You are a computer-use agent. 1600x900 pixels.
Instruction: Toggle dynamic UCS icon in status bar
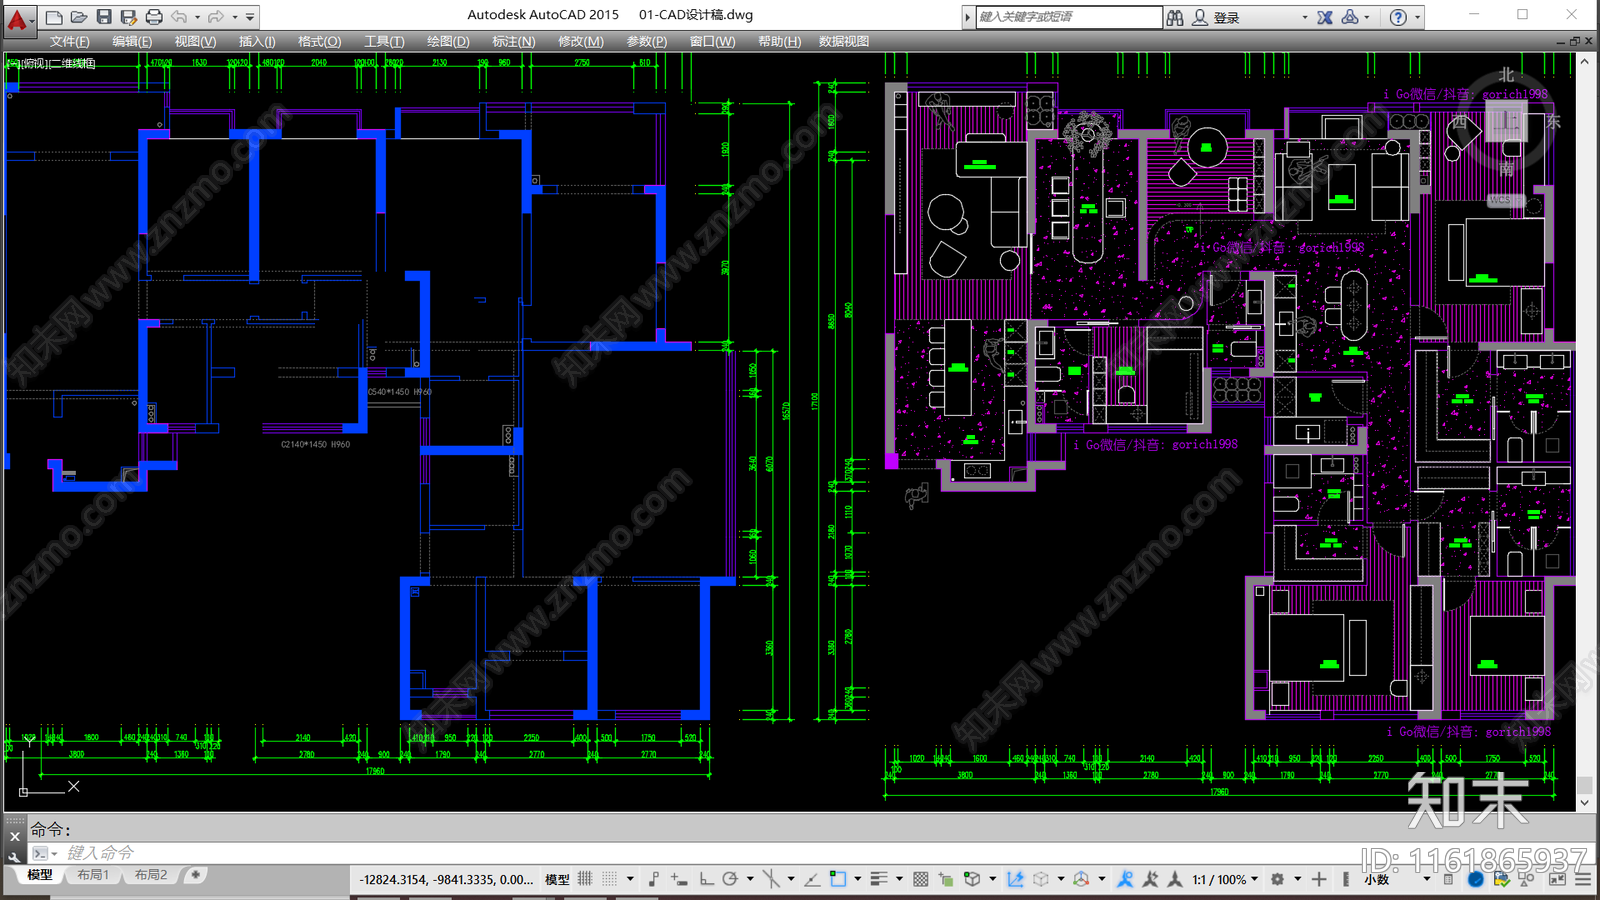1015,879
